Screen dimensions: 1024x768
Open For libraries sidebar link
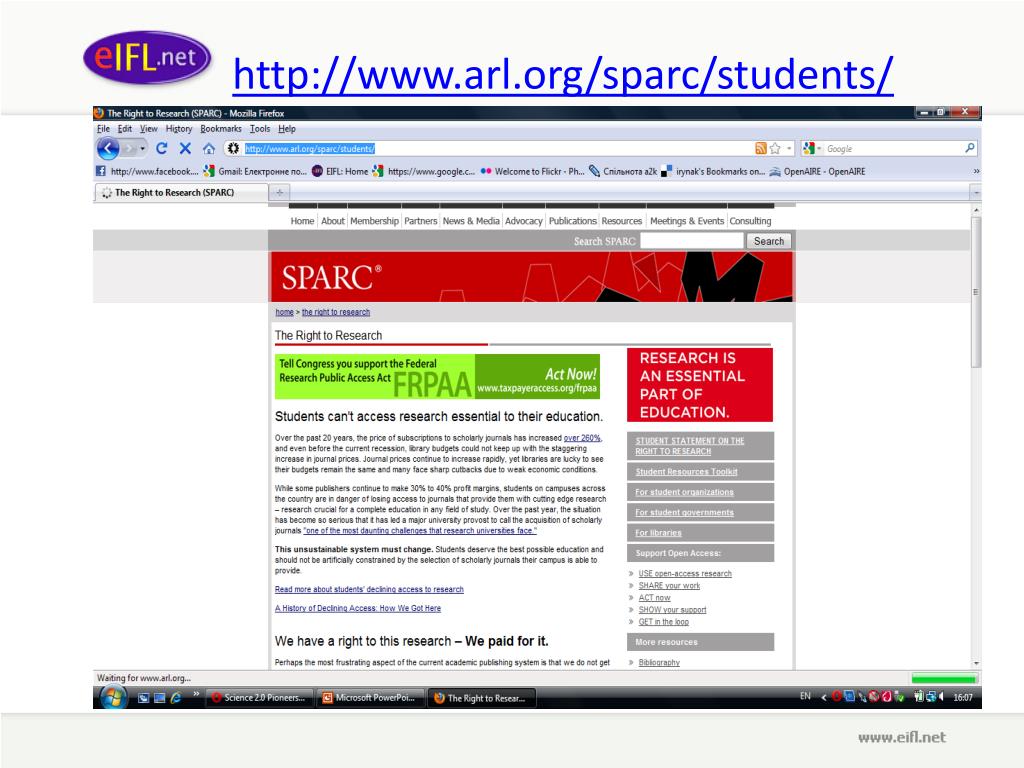coord(658,533)
